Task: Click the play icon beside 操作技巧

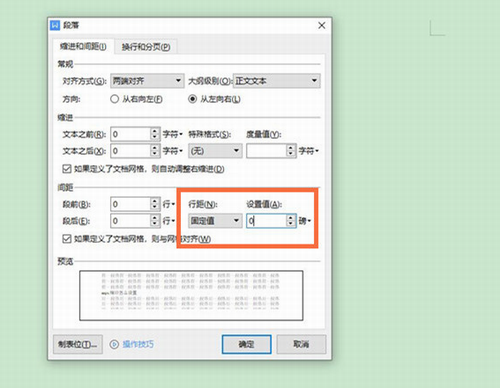Action: [114, 344]
